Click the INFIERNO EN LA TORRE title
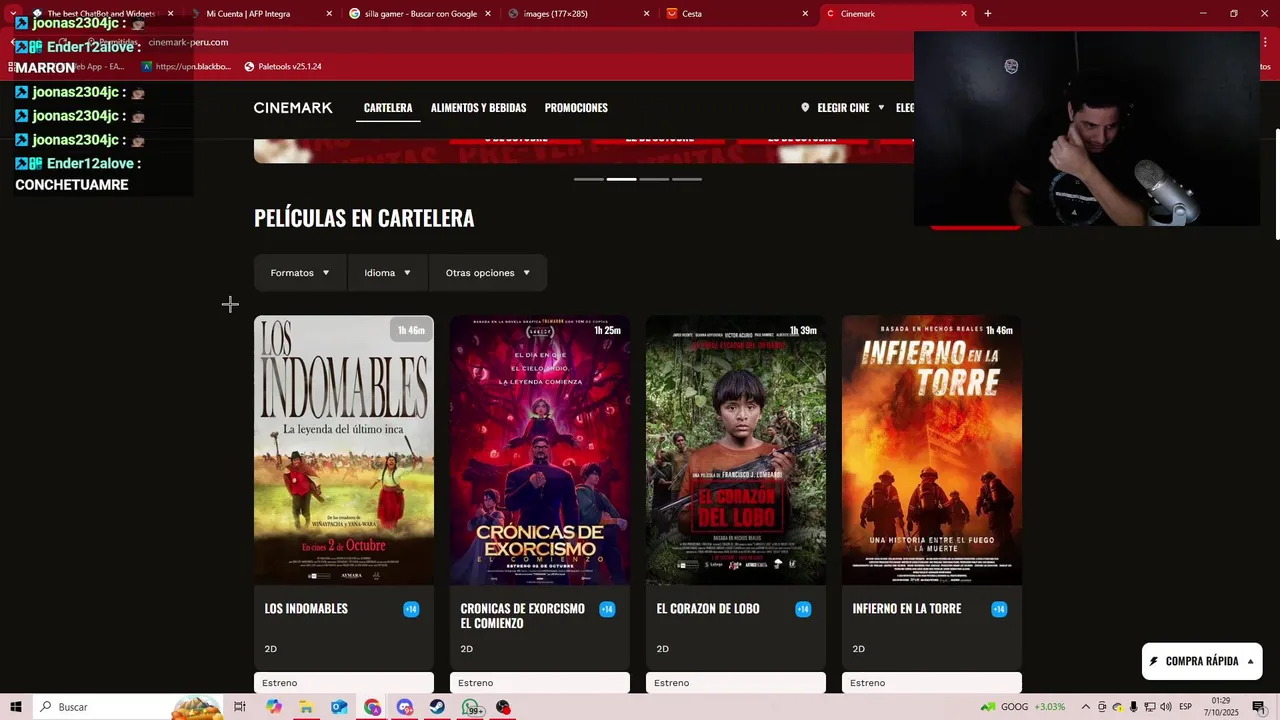The height and width of the screenshot is (720, 1280). click(907, 609)
